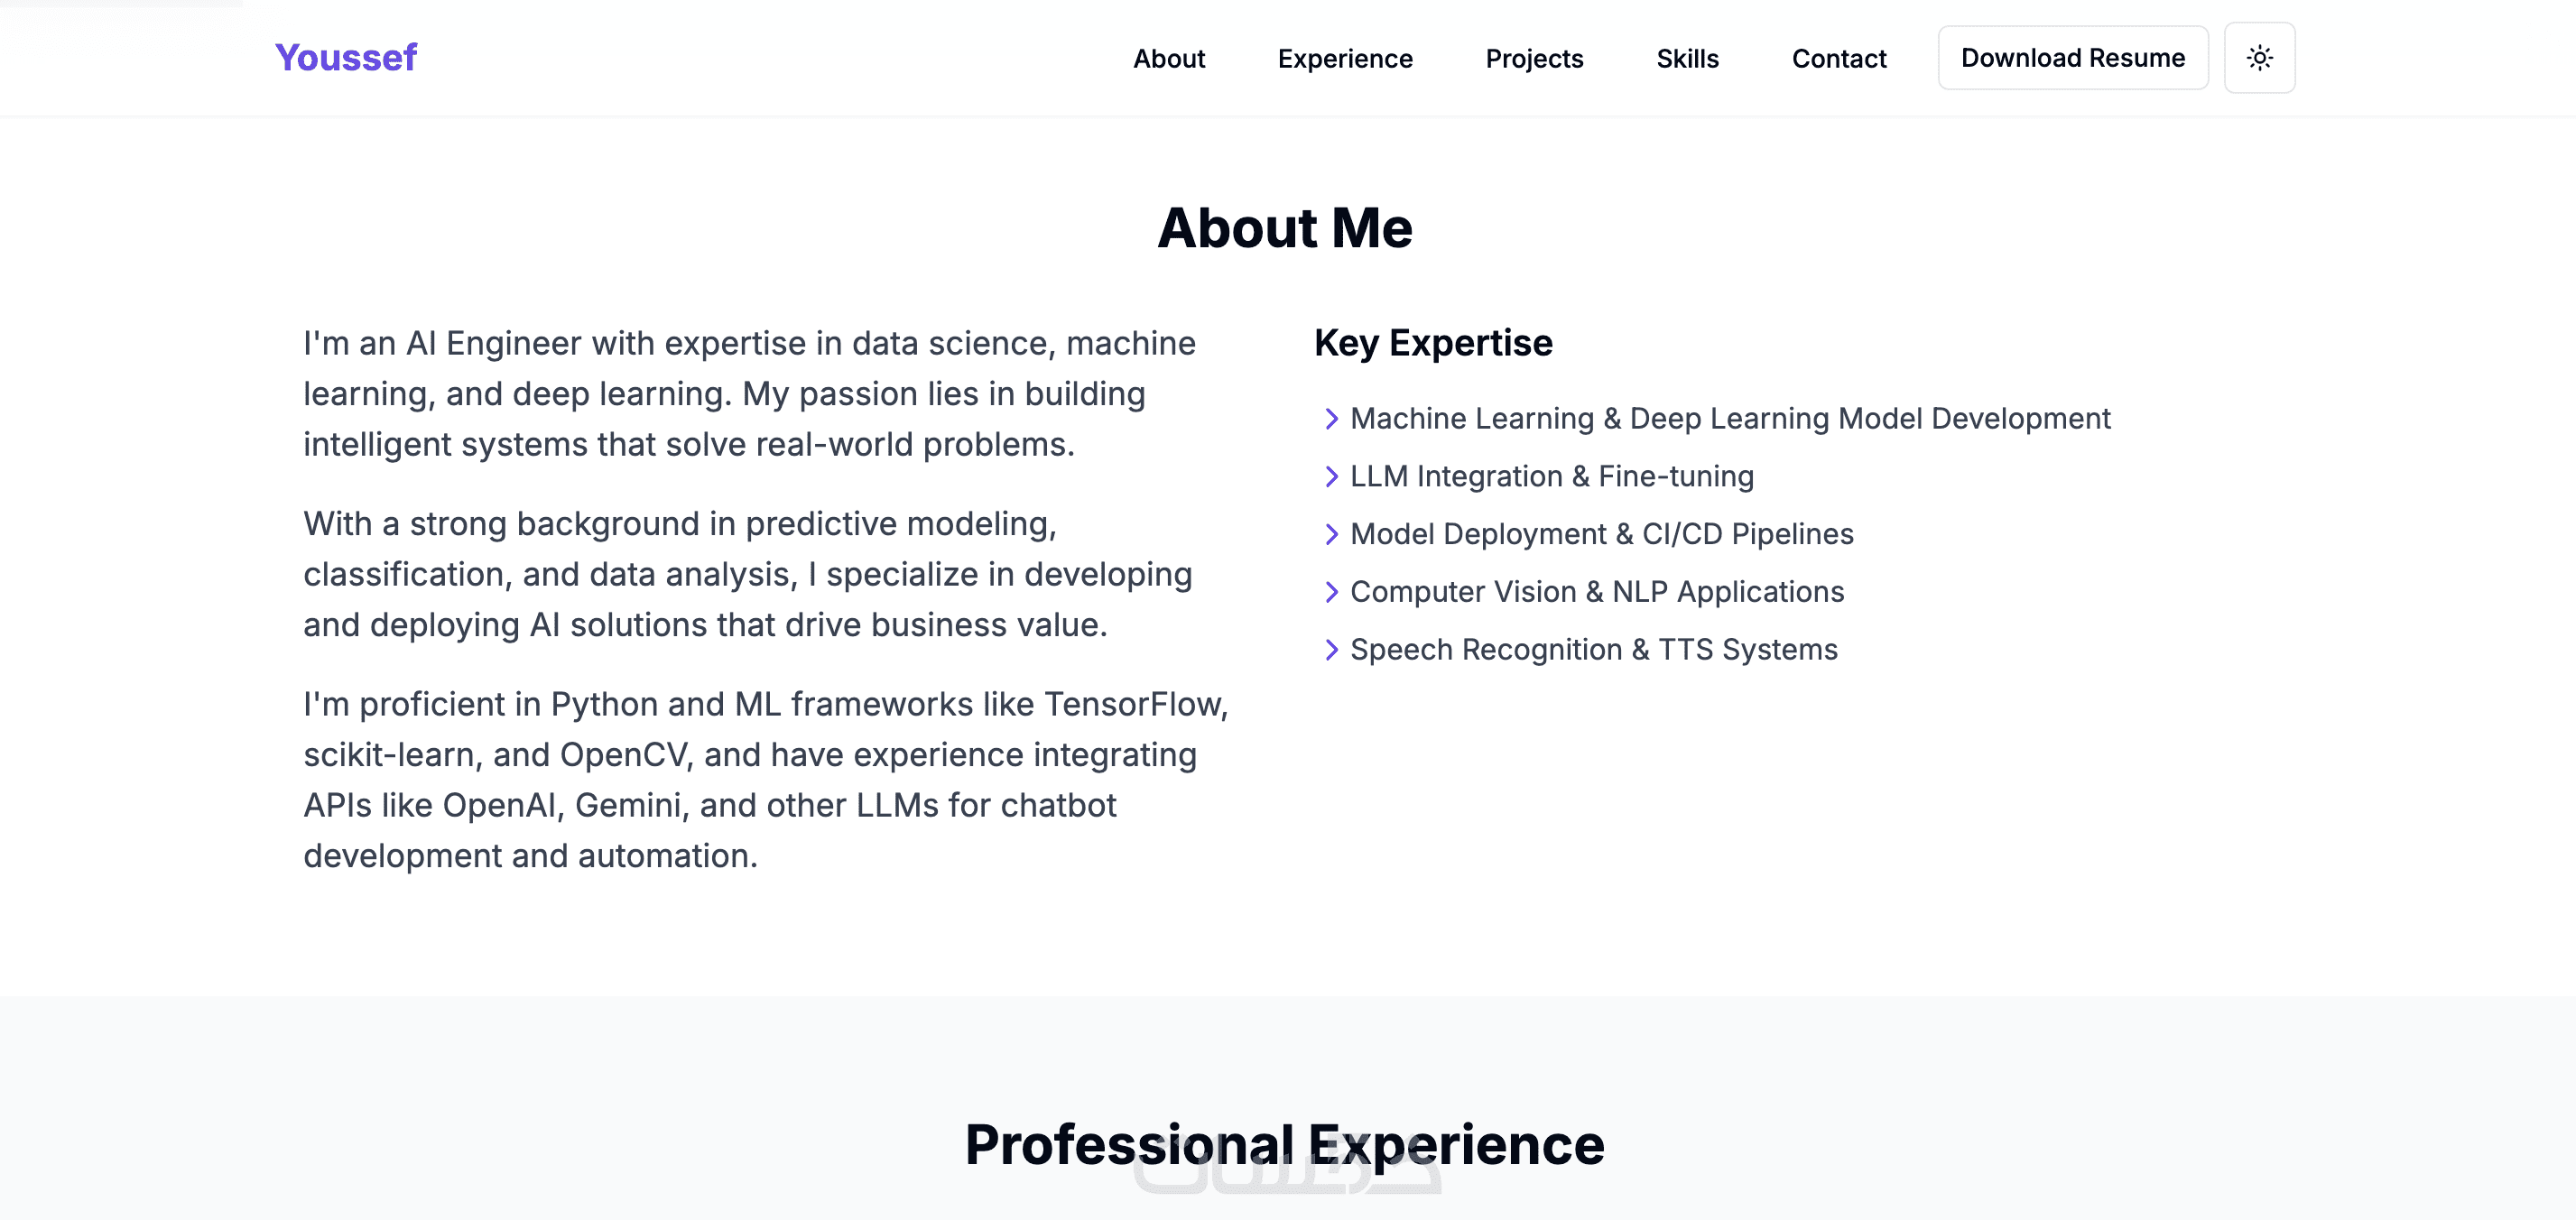Viewport: 2576px width, 1220px height.
Task: Click the "I'm an AI Engineer" intro paragraph
Action: [x=750, y=394]
